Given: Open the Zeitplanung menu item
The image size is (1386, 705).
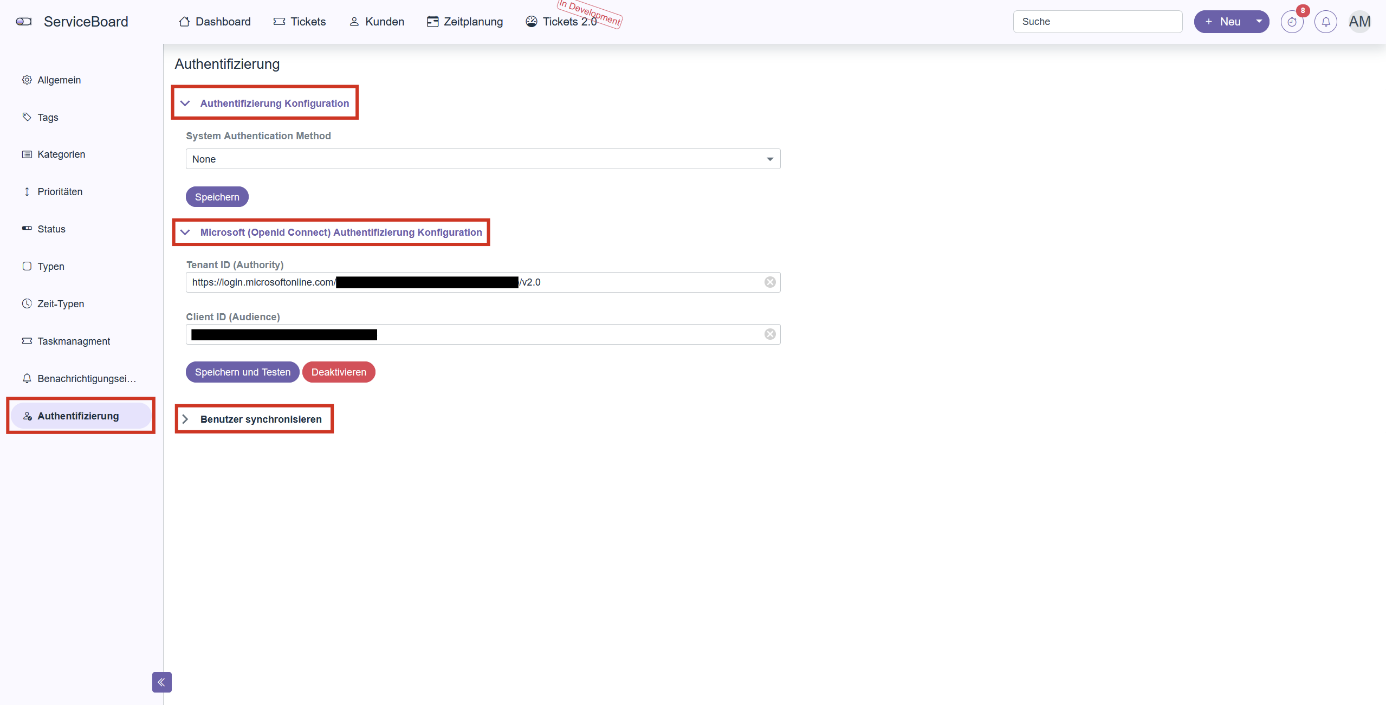Looking at the screenshot, I should click(x=465, y=22).
